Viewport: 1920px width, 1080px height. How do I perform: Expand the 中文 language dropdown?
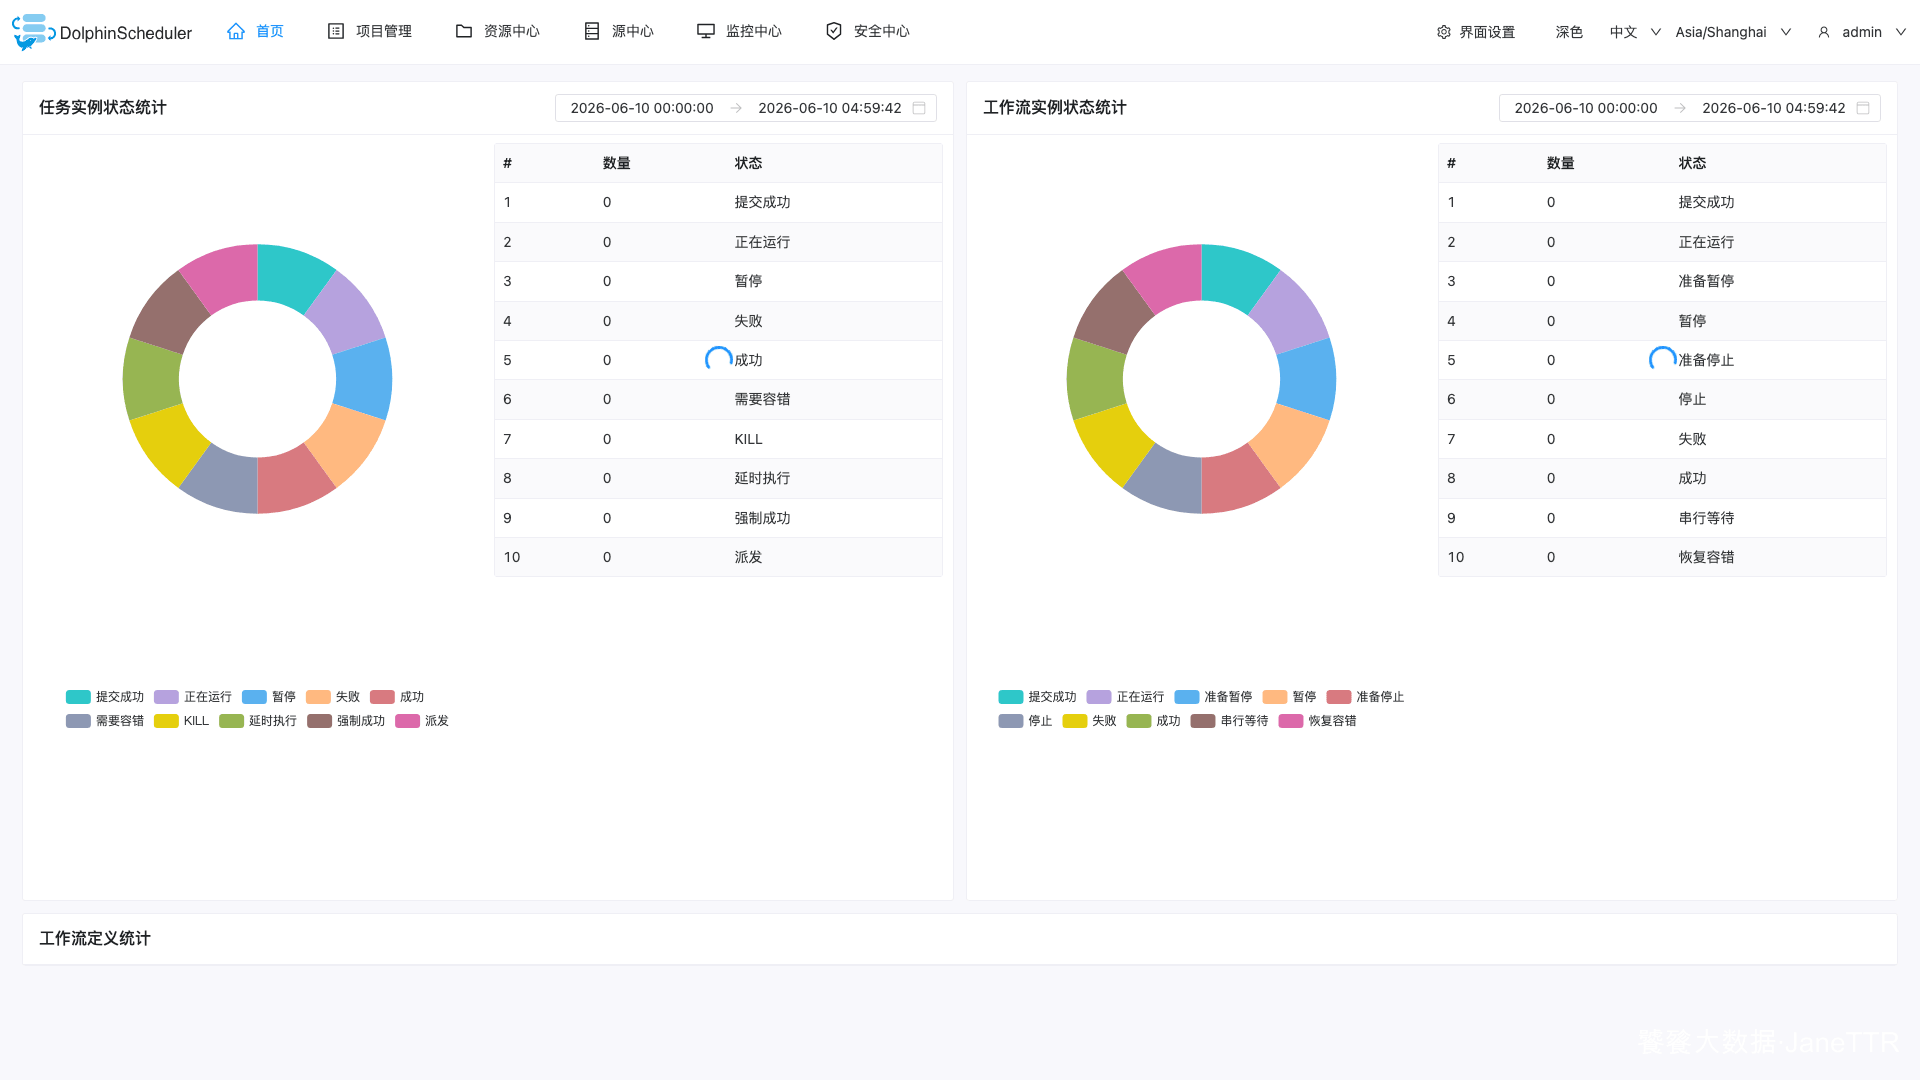pos(1635,32)
